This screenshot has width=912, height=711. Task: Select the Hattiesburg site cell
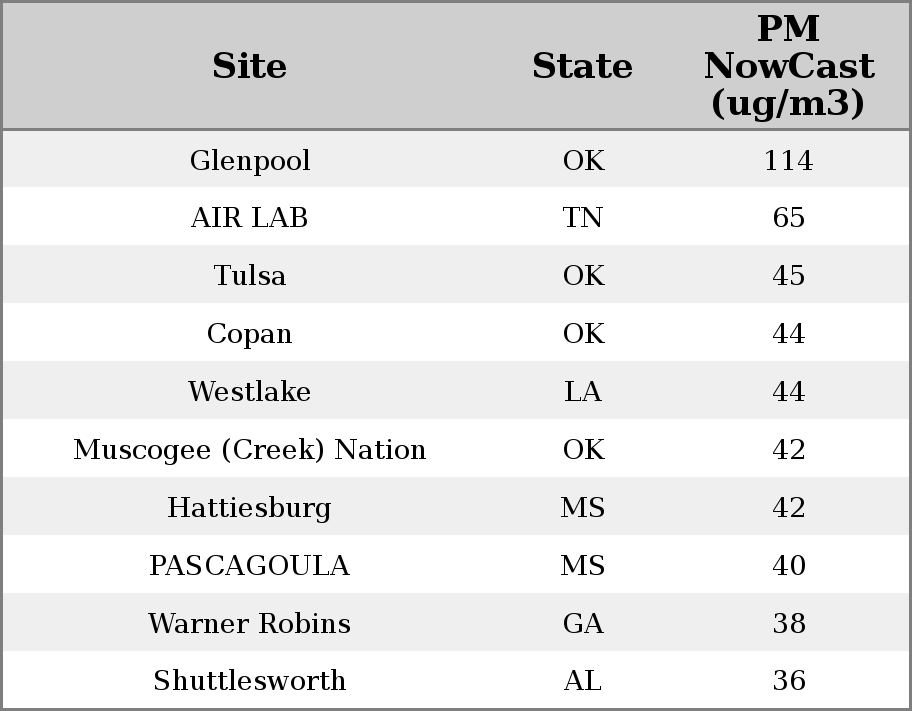tap(250, 508)
